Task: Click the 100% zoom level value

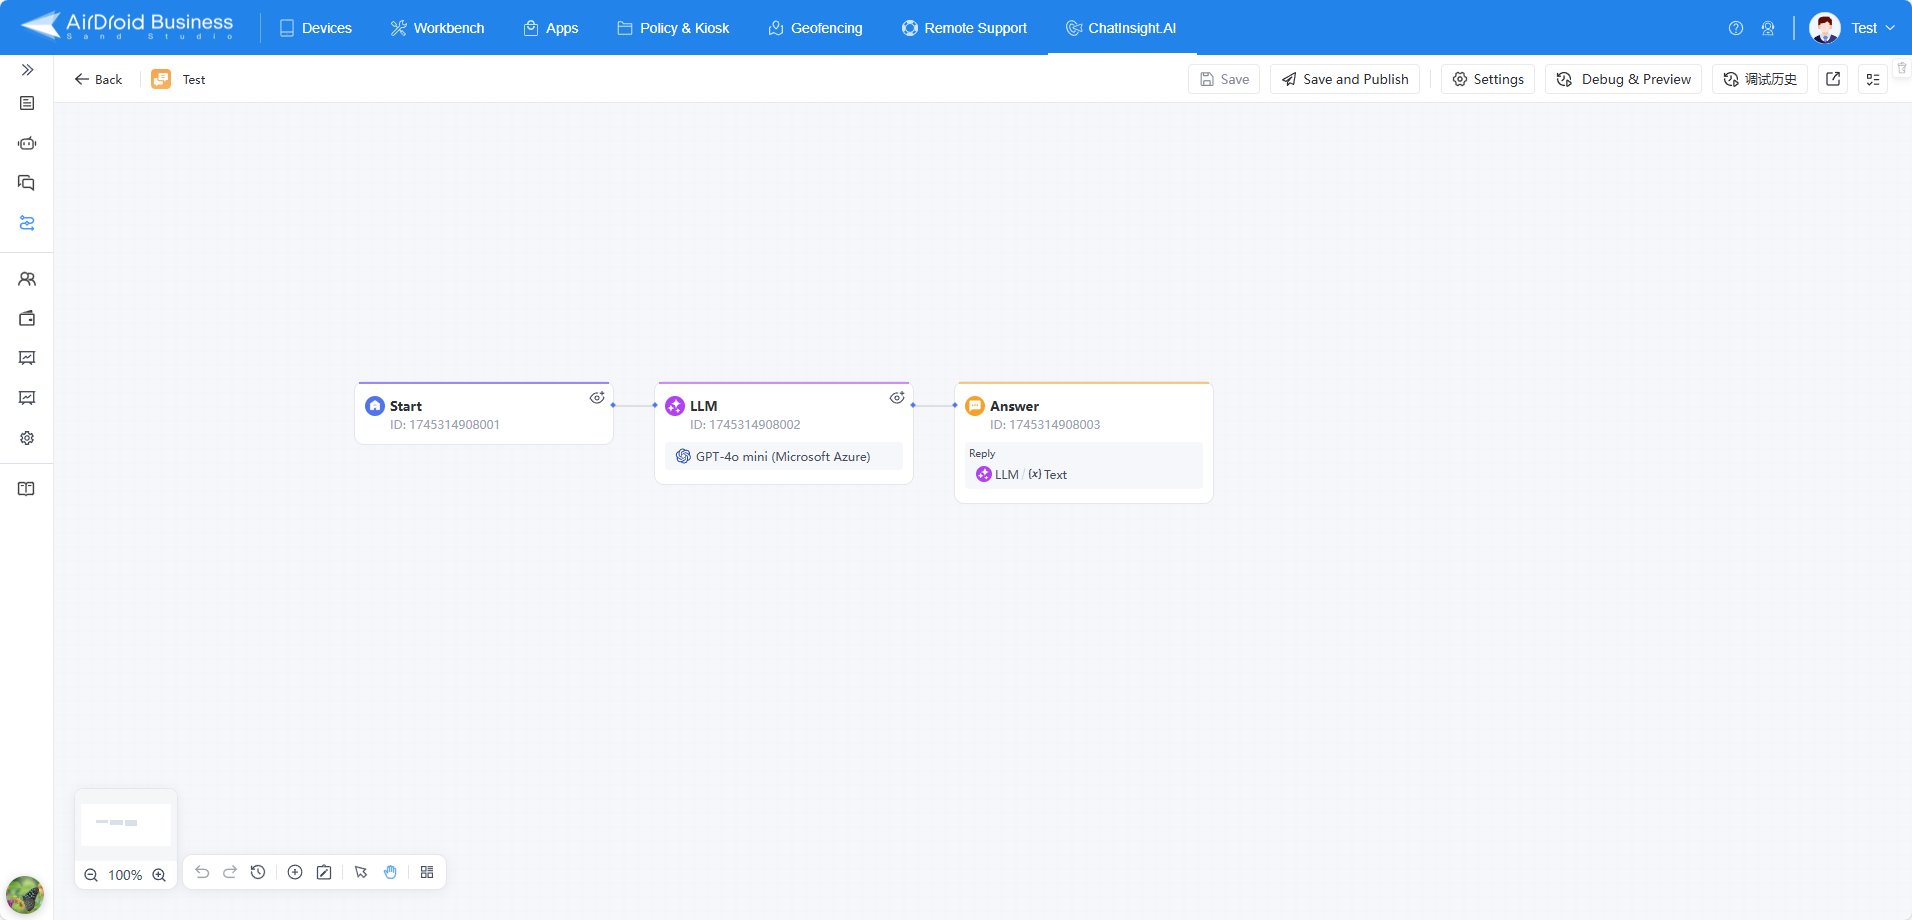Action: click(125, 875)
